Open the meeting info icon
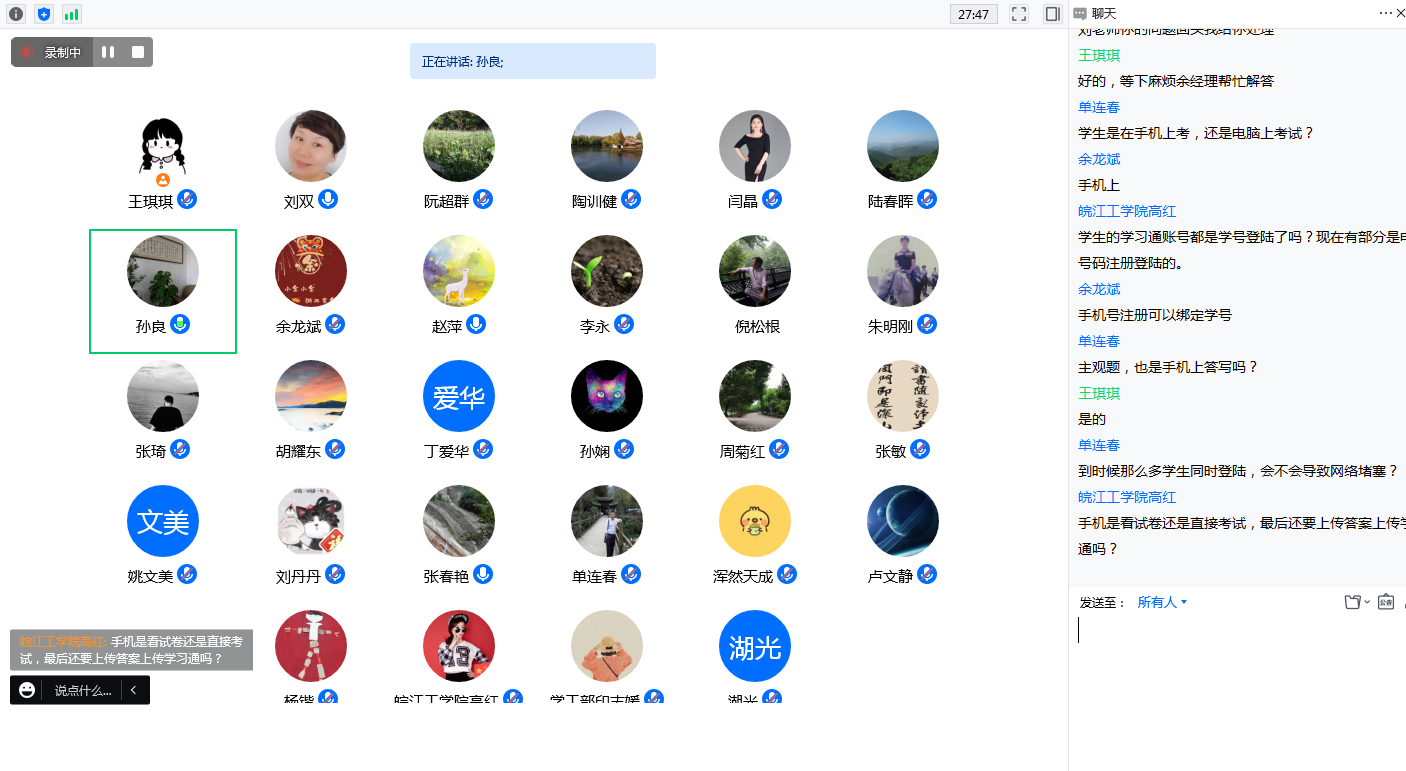The width and height of the screenshot is (1406, 771). 16,14
